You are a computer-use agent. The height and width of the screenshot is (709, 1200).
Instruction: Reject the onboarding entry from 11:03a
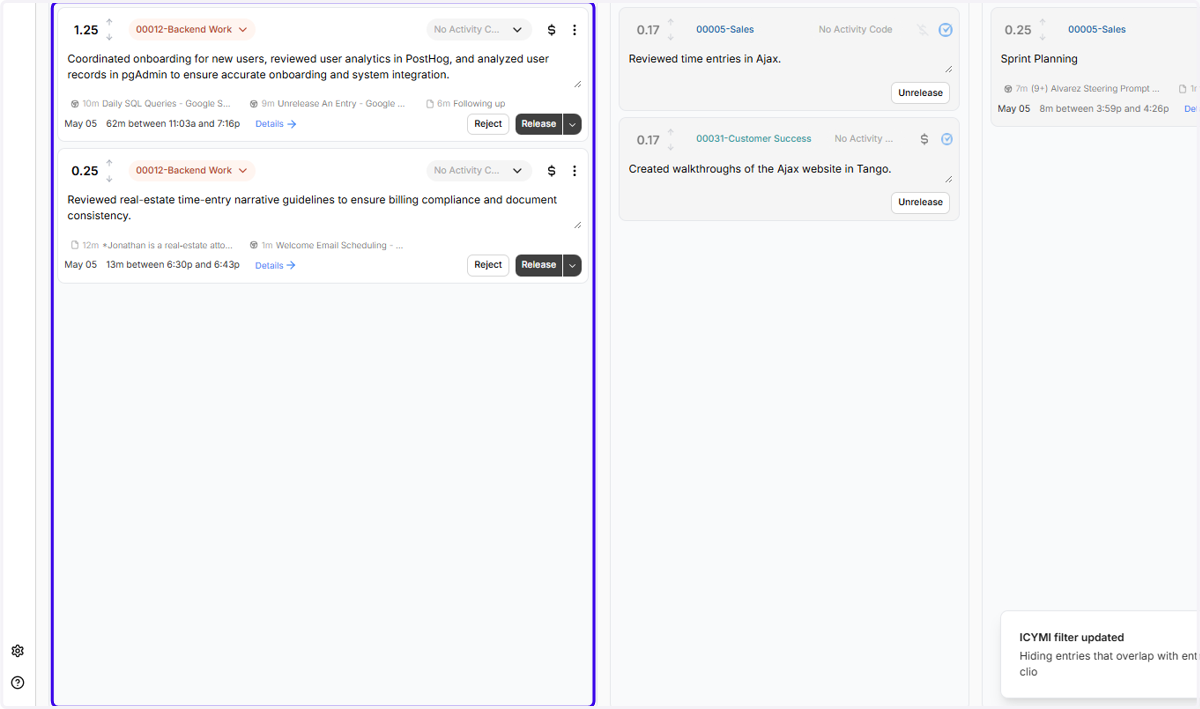pos(488,124)
